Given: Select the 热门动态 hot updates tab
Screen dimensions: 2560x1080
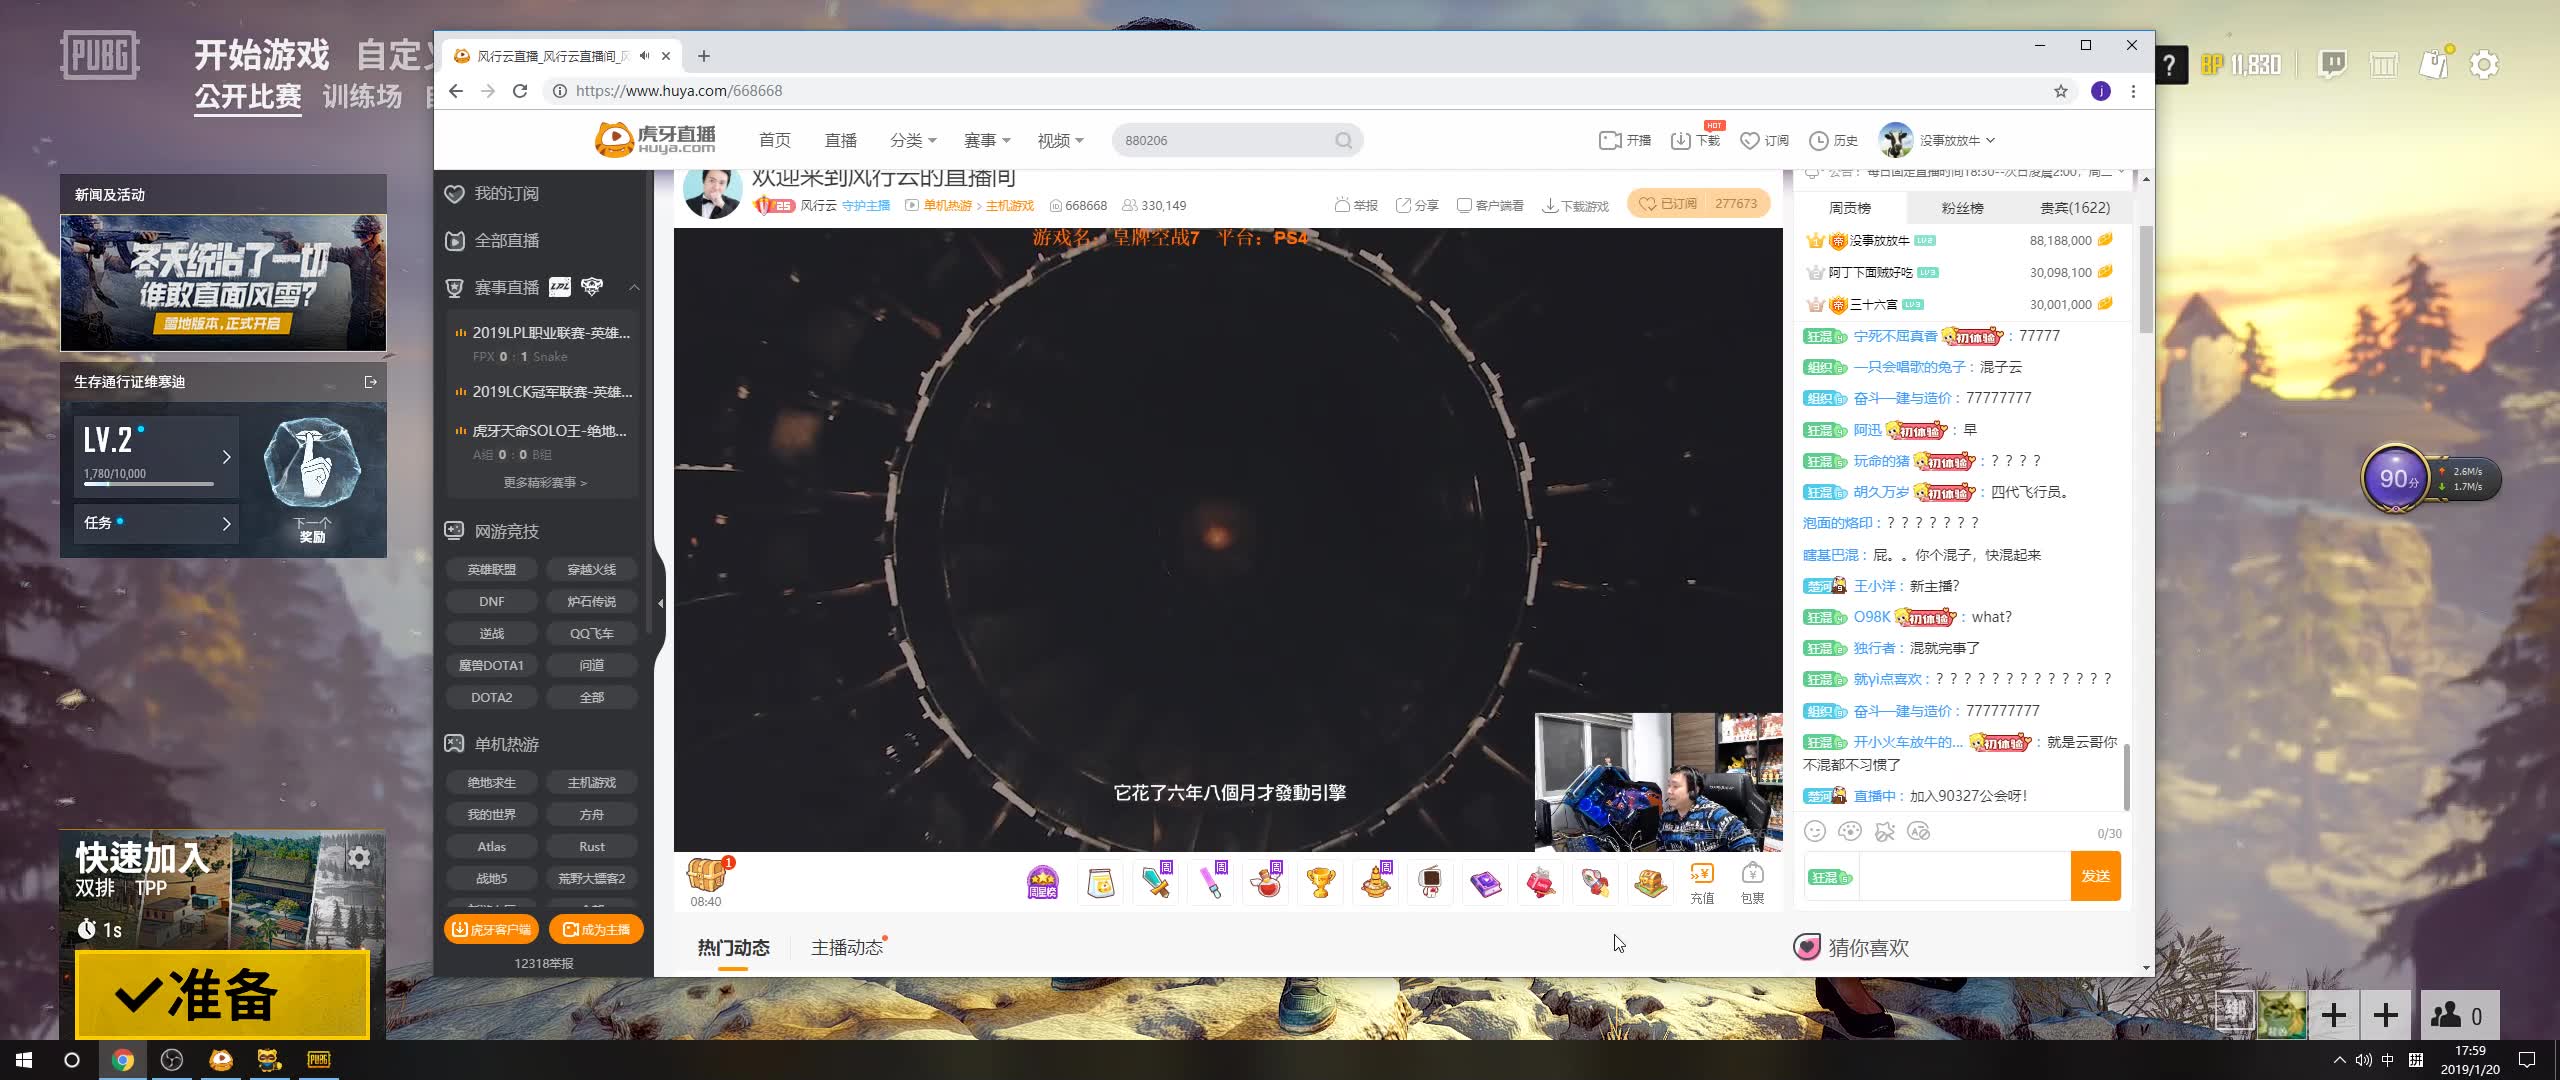Looking at the screenshot, I should click(733, 947).
